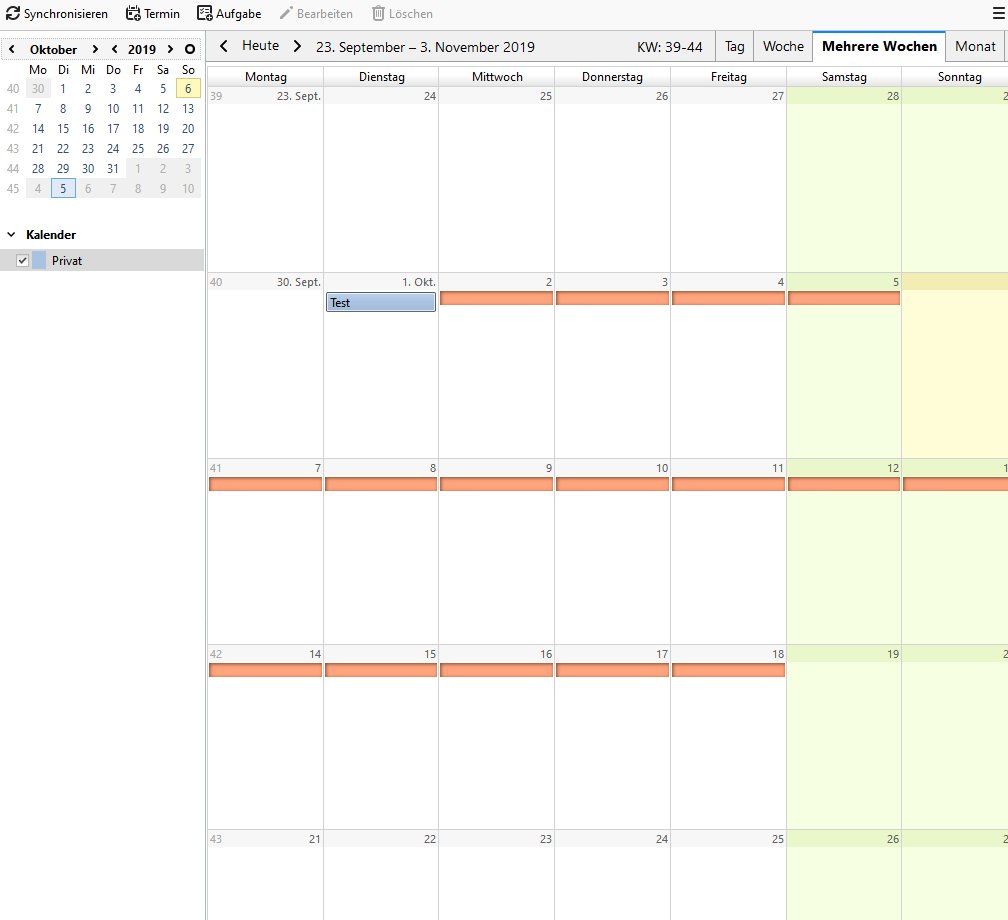Go to previous year in mini calendar

tap(114, 49)
